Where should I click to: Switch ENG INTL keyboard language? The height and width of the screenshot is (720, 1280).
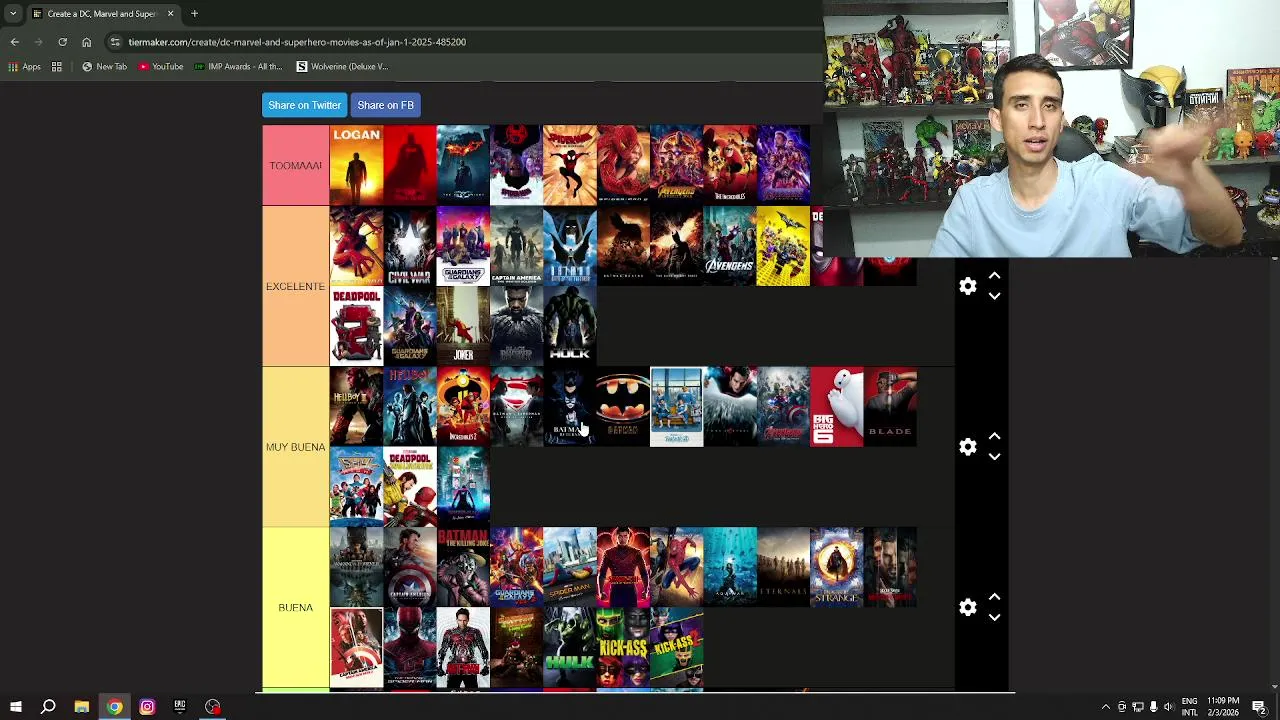tap(1189, 707)
